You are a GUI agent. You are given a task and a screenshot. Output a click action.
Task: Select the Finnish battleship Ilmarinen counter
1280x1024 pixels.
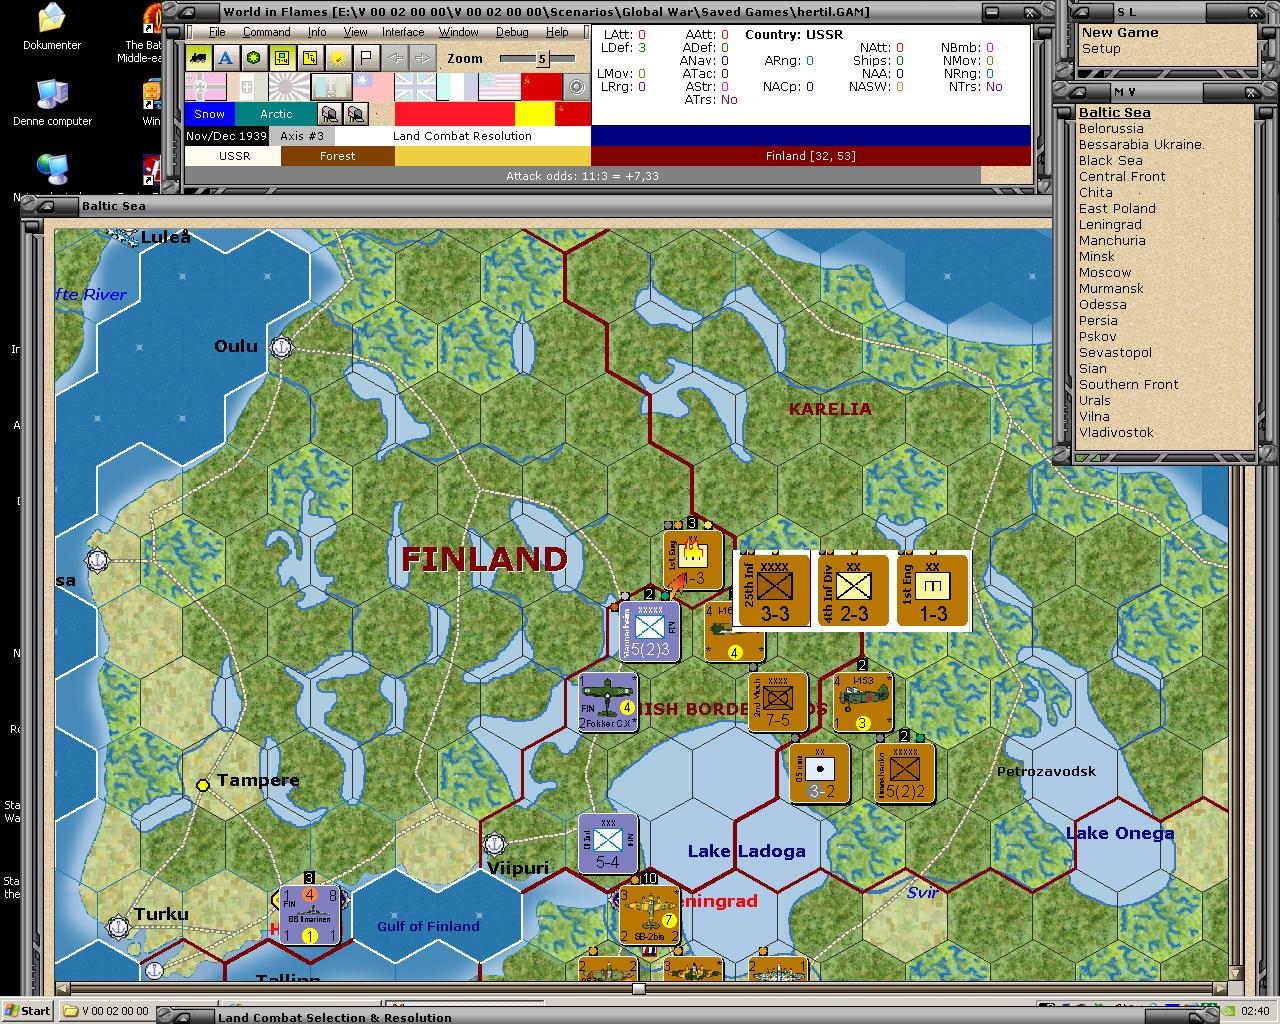pyautogui.click(x=310, y=915)
